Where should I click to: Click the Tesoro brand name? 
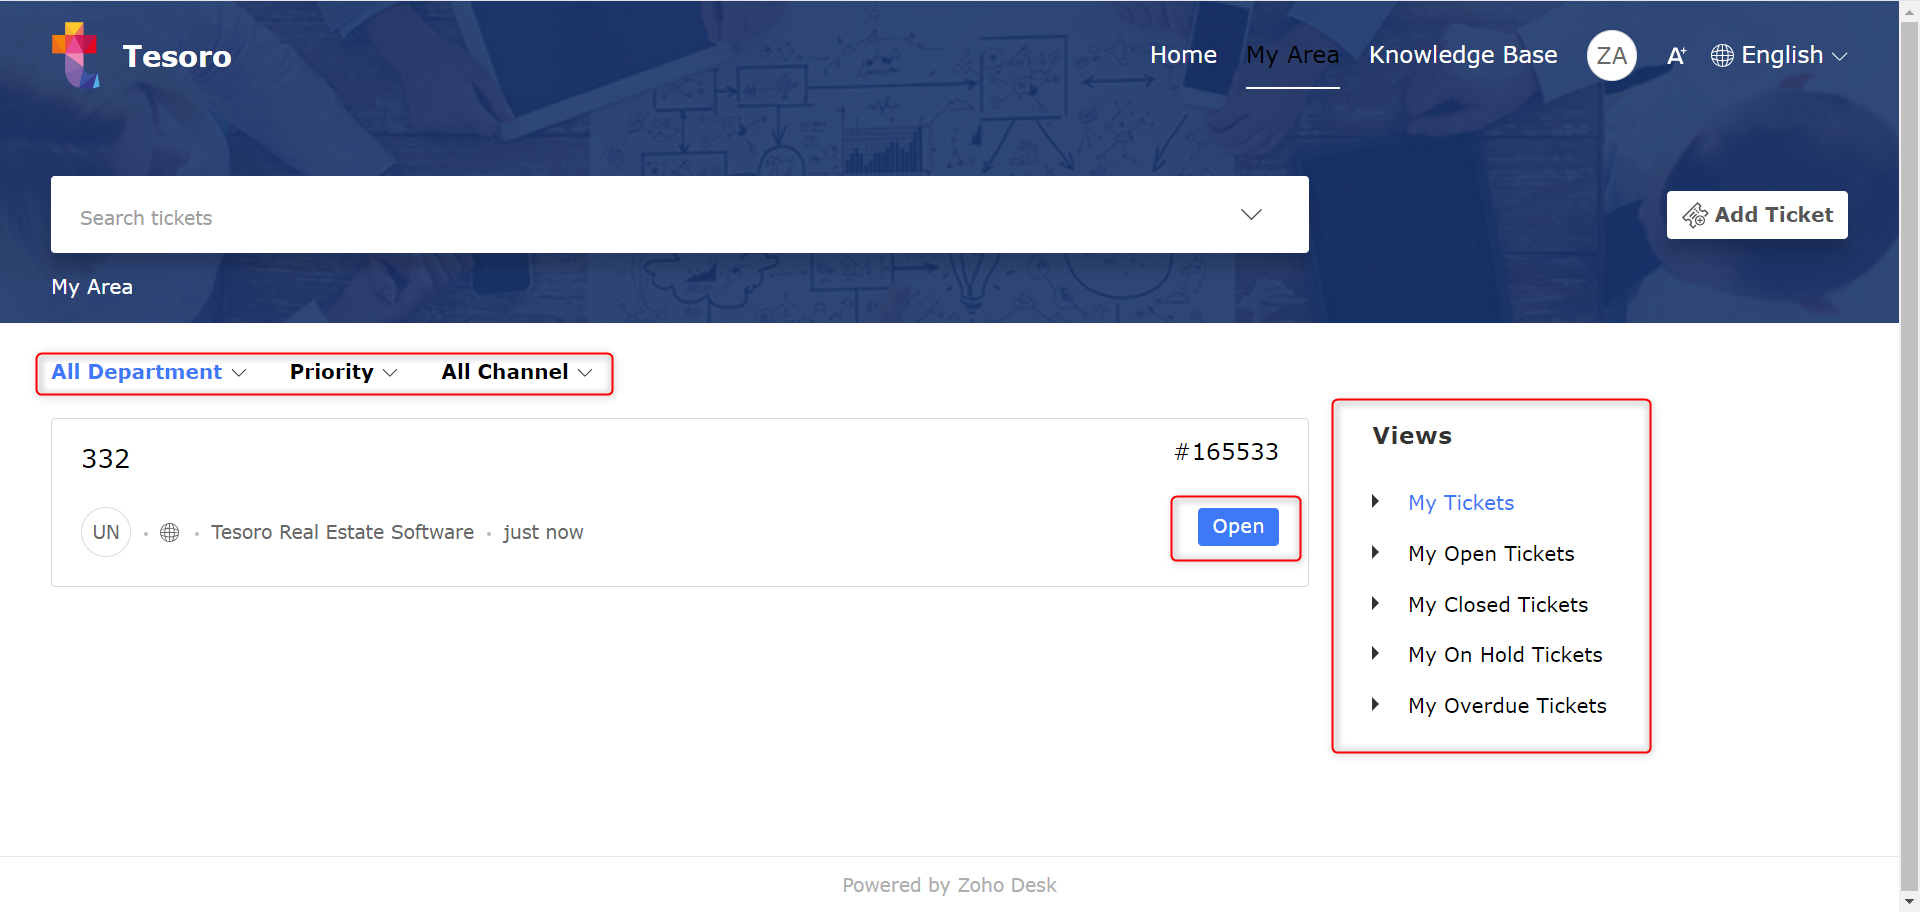click(177, 56)
